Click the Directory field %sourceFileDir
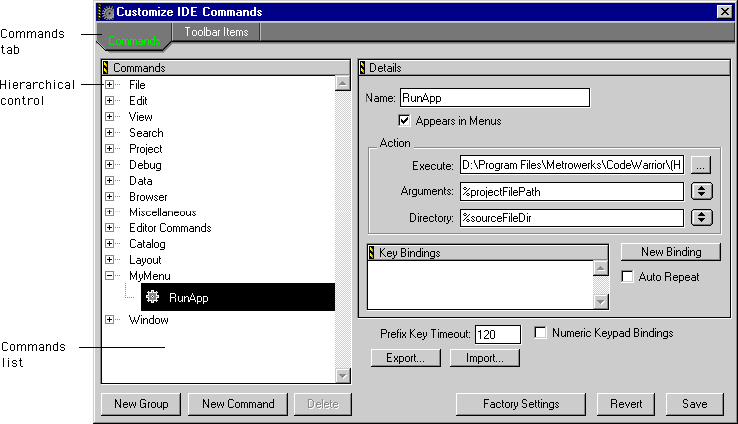Image resolution: width=738 pixels, height=424 pixels. [x=572, y=218]
